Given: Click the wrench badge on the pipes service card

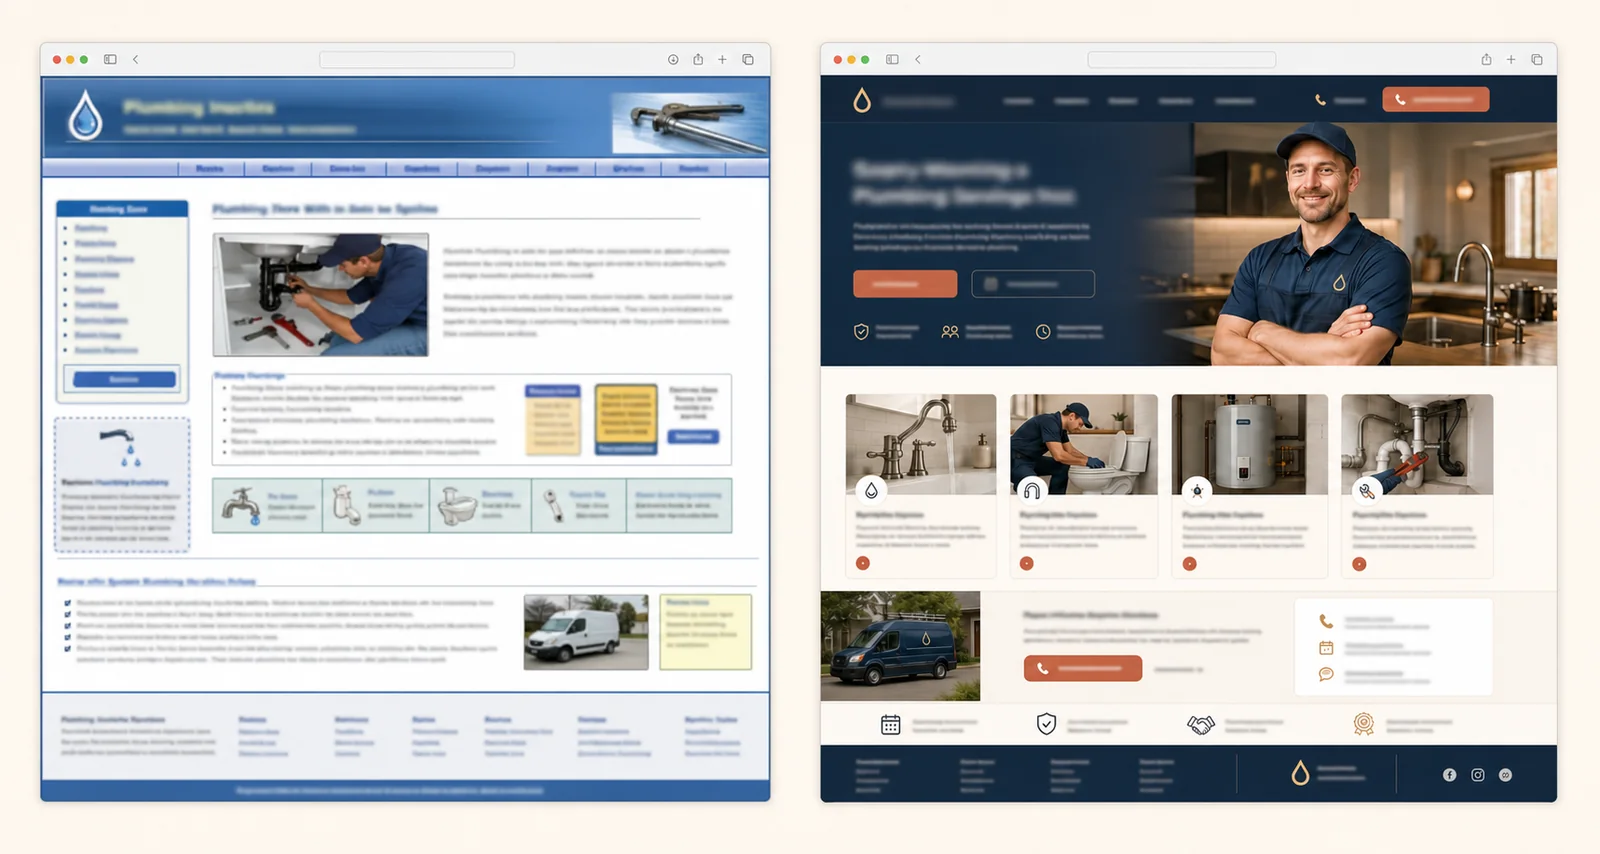Looking at the screenshot, I should (1367, 491).
